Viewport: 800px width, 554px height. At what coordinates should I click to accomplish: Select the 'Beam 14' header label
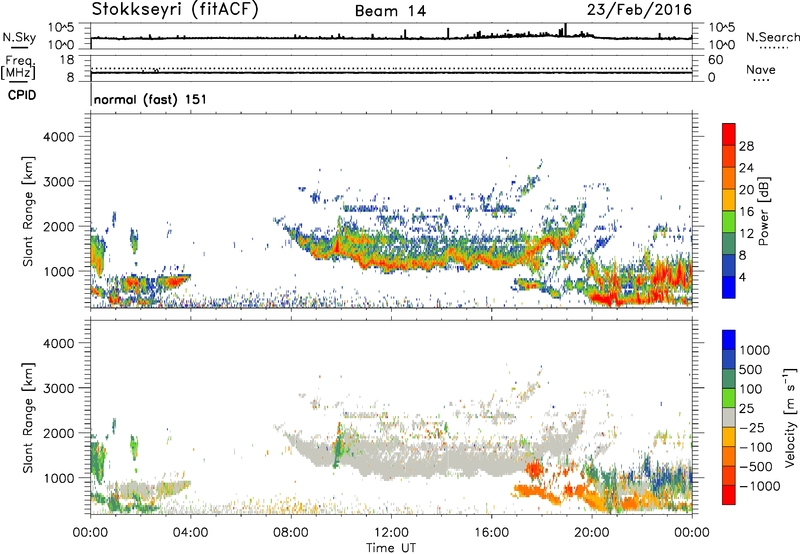(x=390, y=11)
